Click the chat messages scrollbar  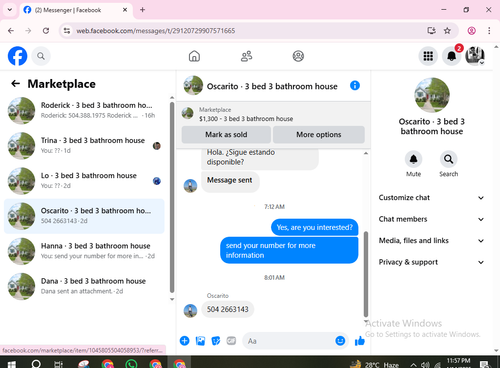pos(366,273)
